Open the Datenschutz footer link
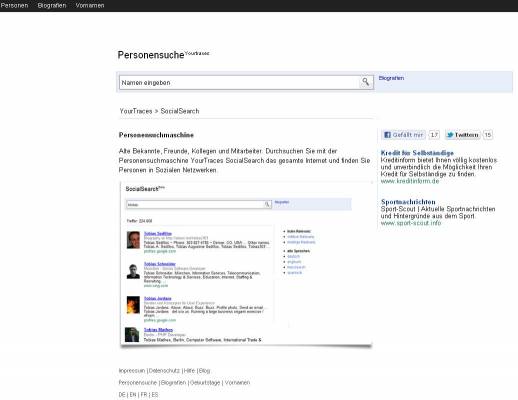This screenshot has width=518, height=400. (x=164, y=371)
